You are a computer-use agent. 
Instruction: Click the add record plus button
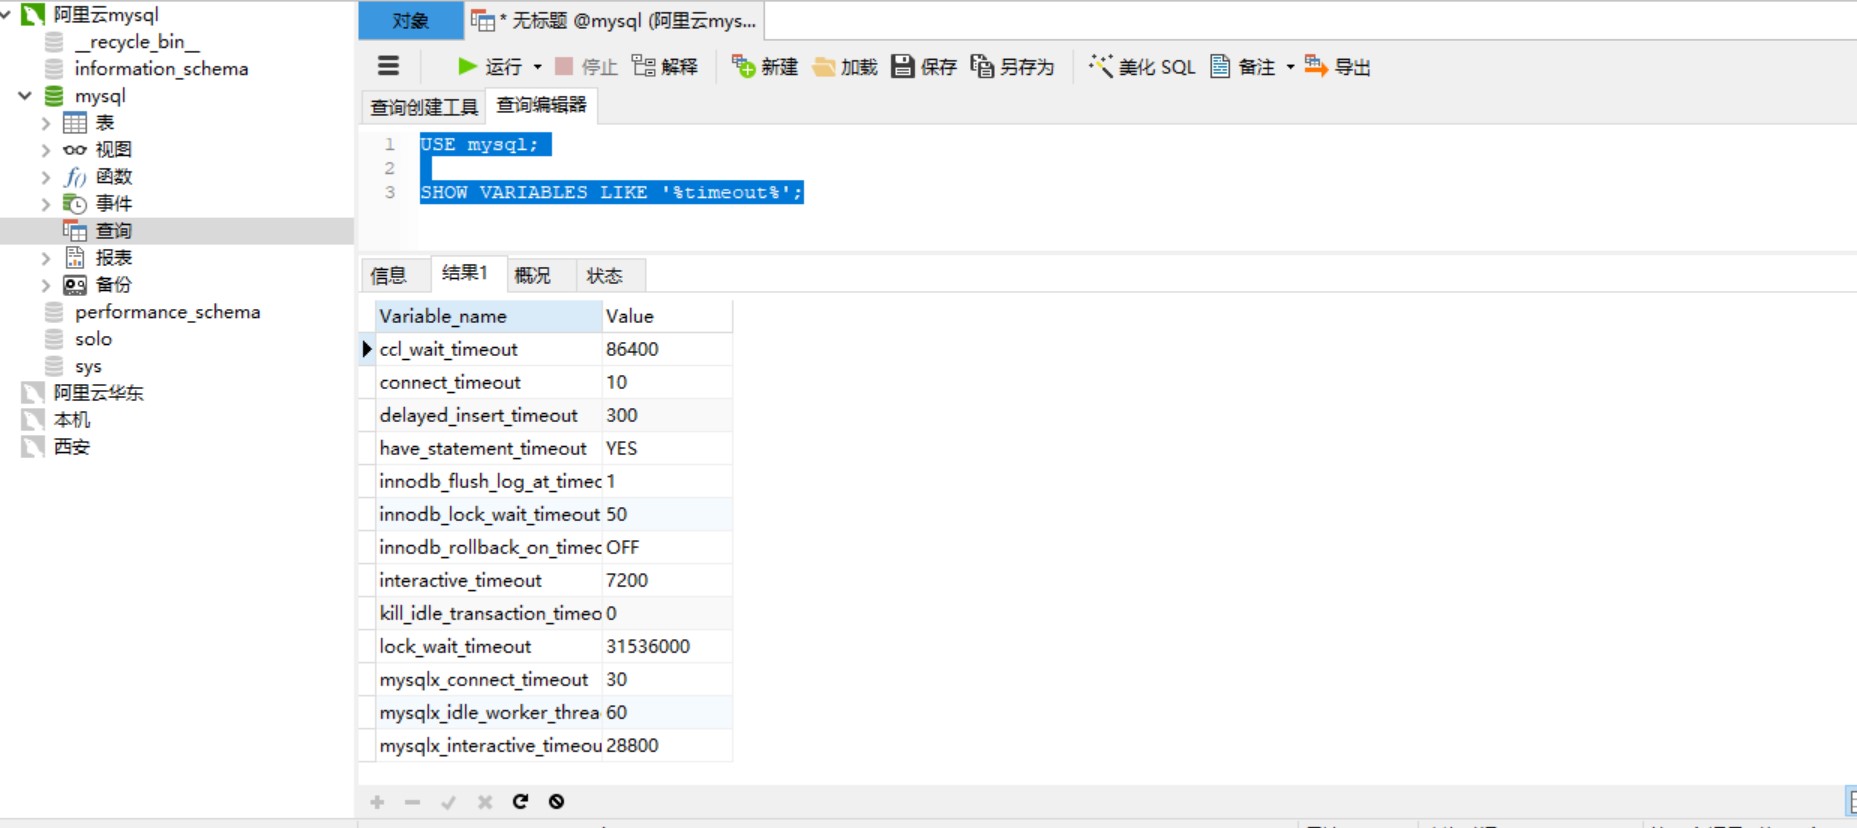tap(377, 802)
